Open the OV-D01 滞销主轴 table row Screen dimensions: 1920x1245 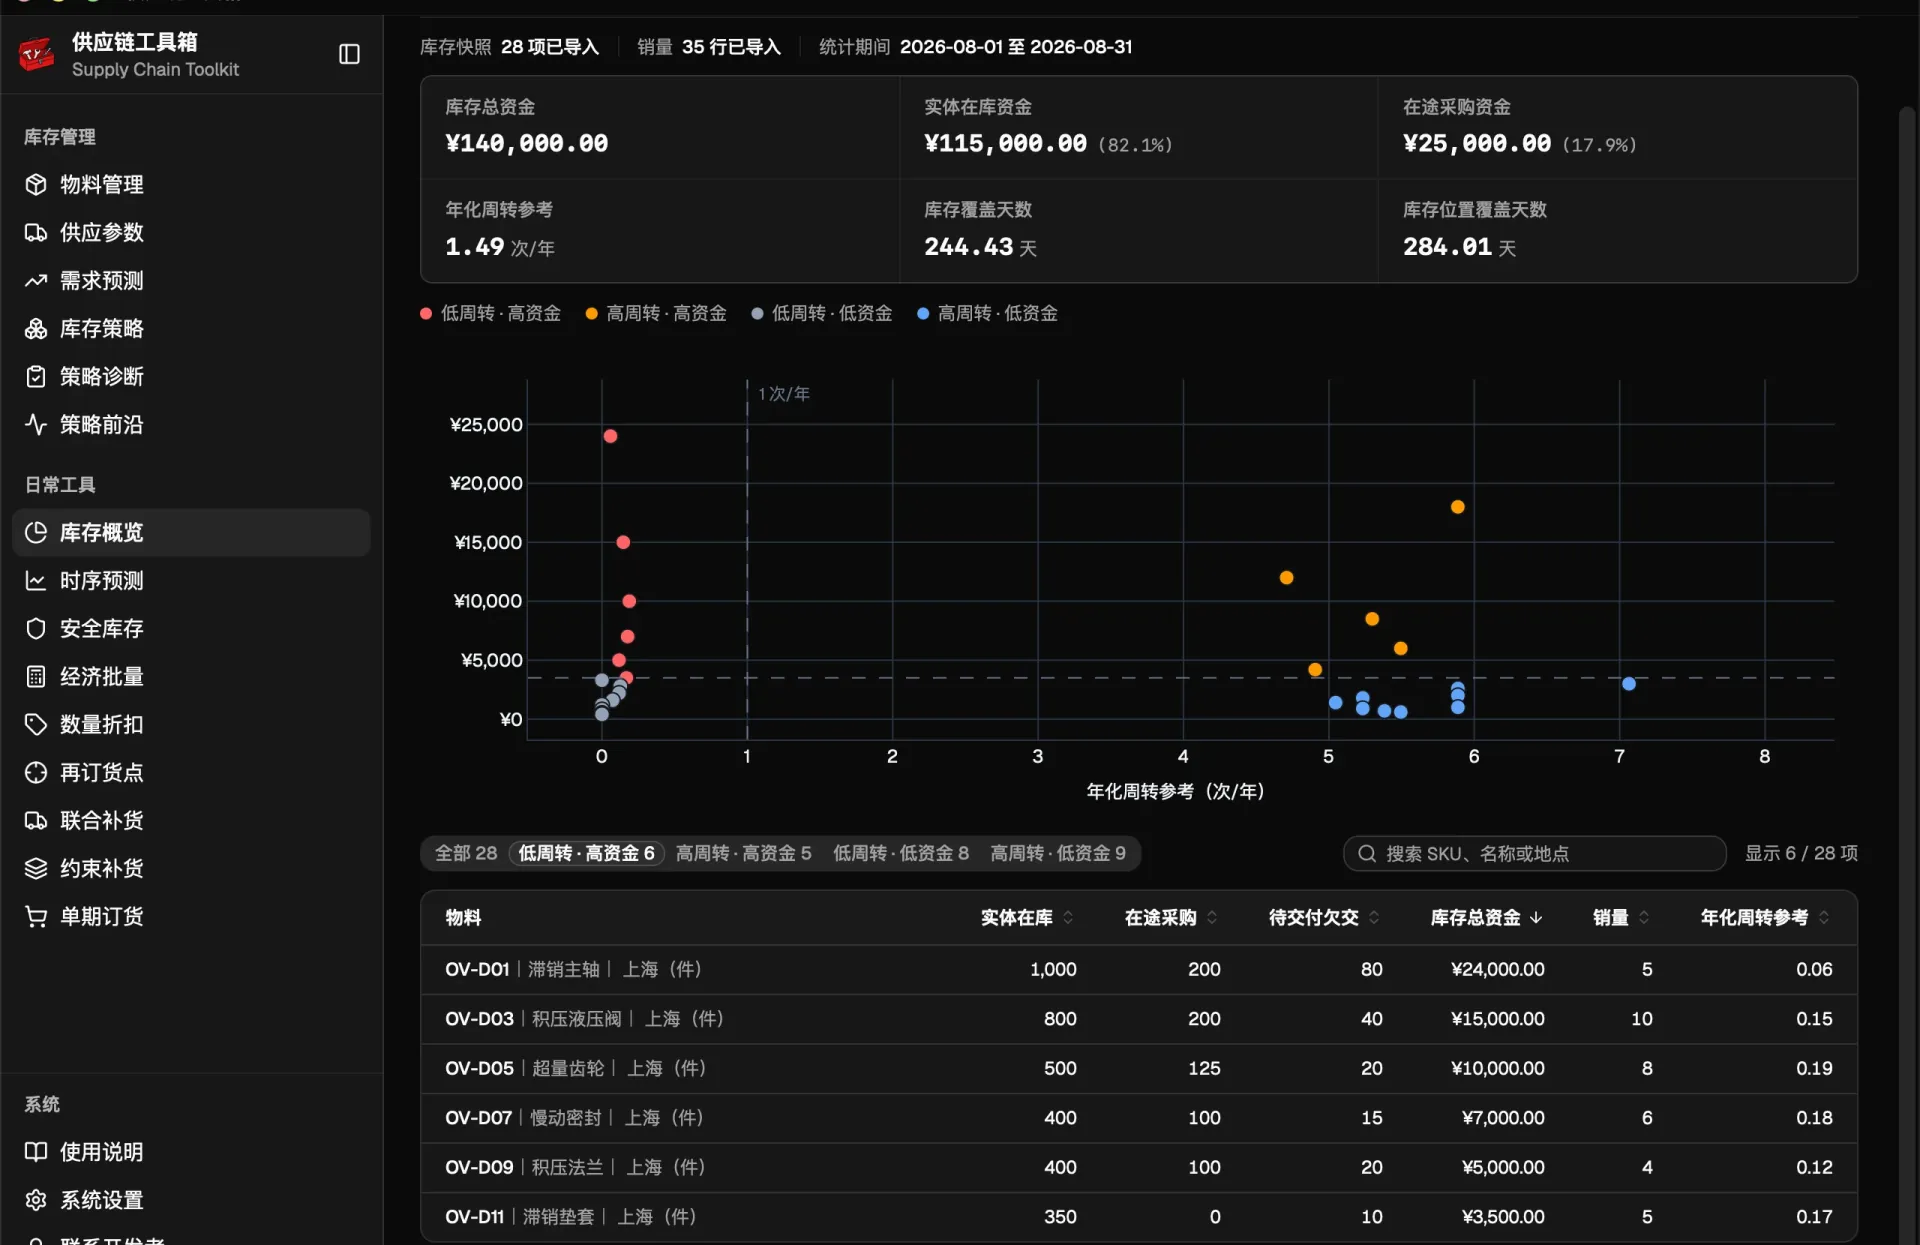(1138, 970)
